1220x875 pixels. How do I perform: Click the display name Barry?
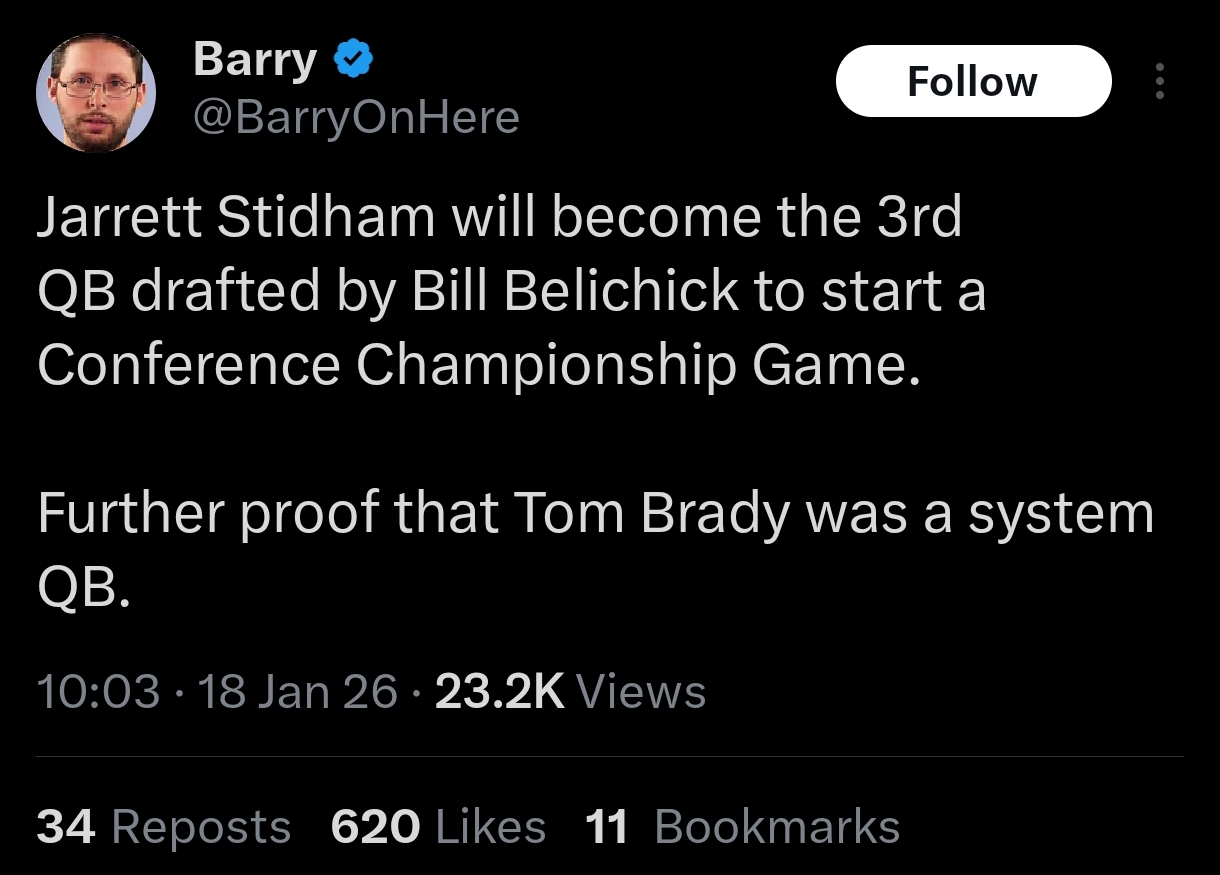pyautogui.click(x=254, y=60)
